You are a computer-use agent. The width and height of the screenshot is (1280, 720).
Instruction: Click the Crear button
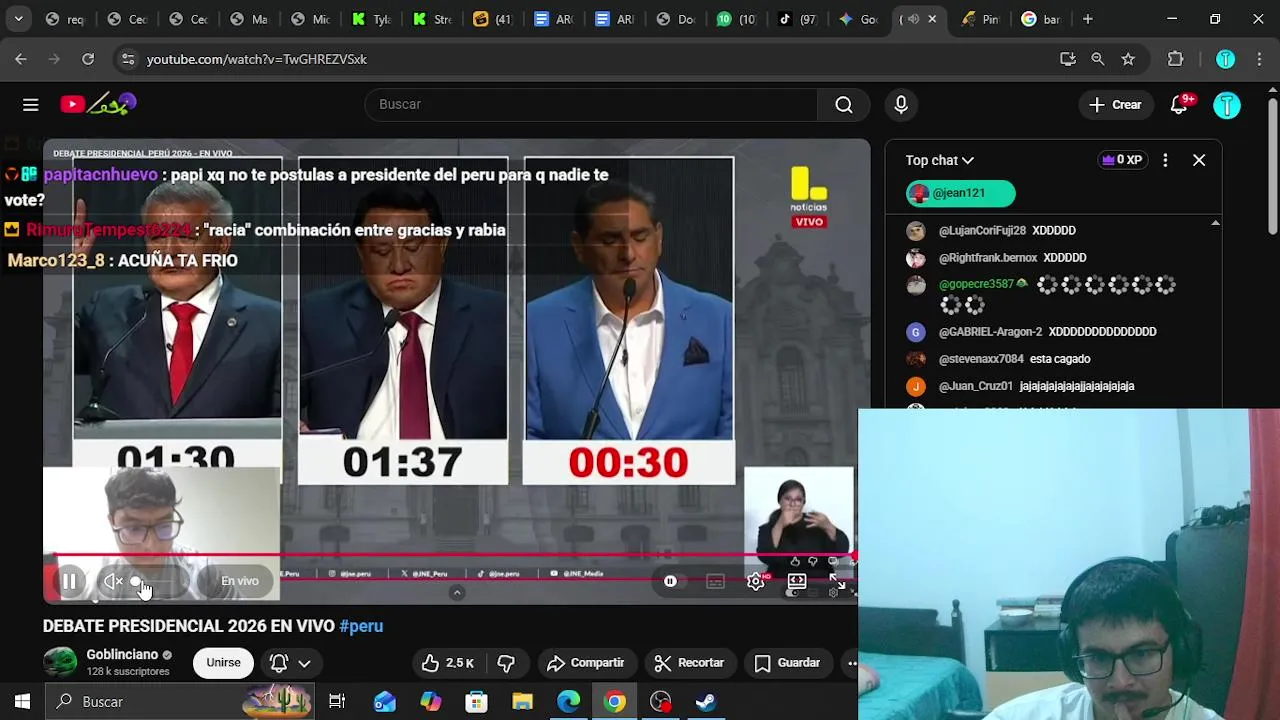click(x=1116, y=105)
